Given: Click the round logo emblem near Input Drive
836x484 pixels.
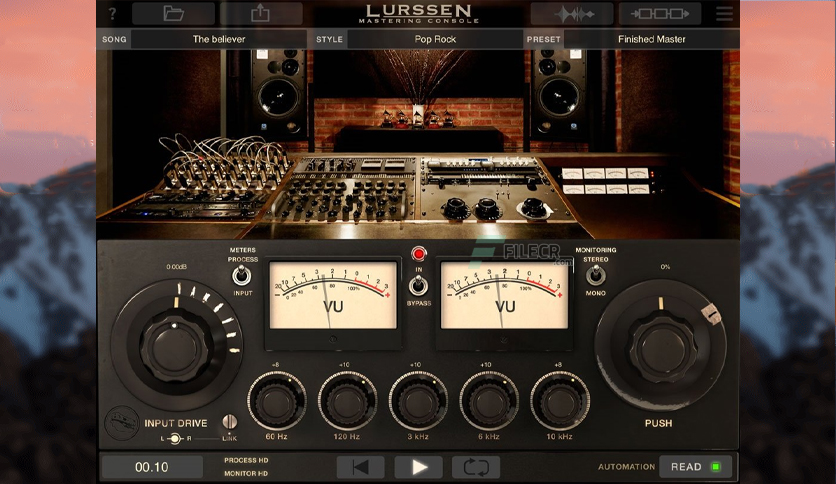Looking at the screenshot, I should coord(122,423).
